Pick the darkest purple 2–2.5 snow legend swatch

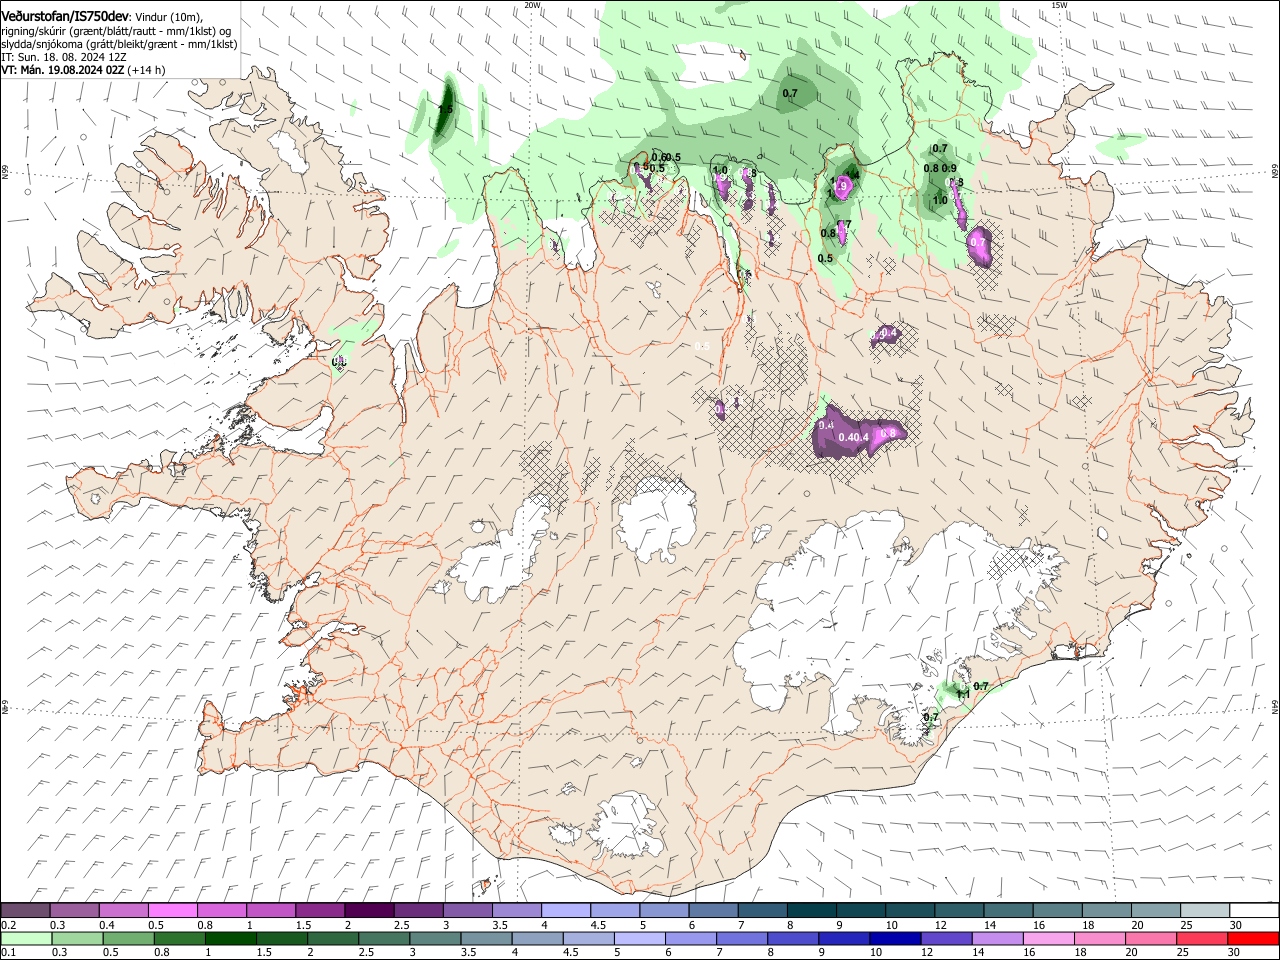coord(369,910)
